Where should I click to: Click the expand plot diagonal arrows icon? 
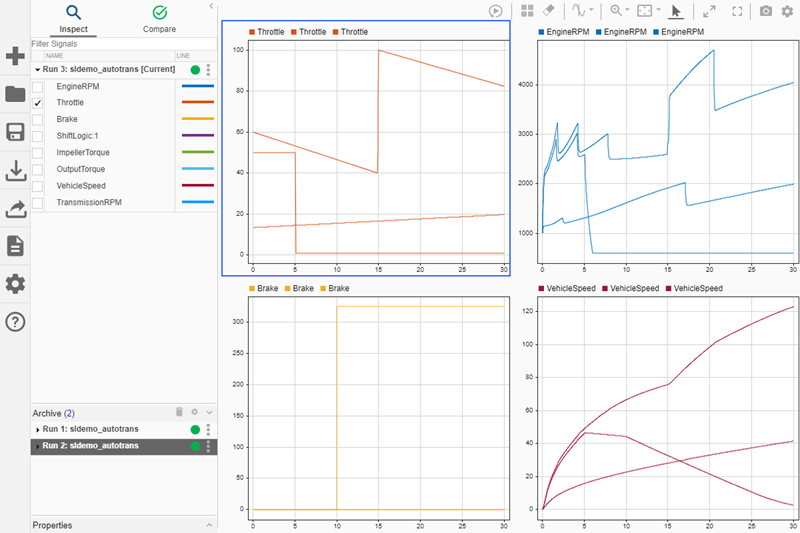point(709,11)
